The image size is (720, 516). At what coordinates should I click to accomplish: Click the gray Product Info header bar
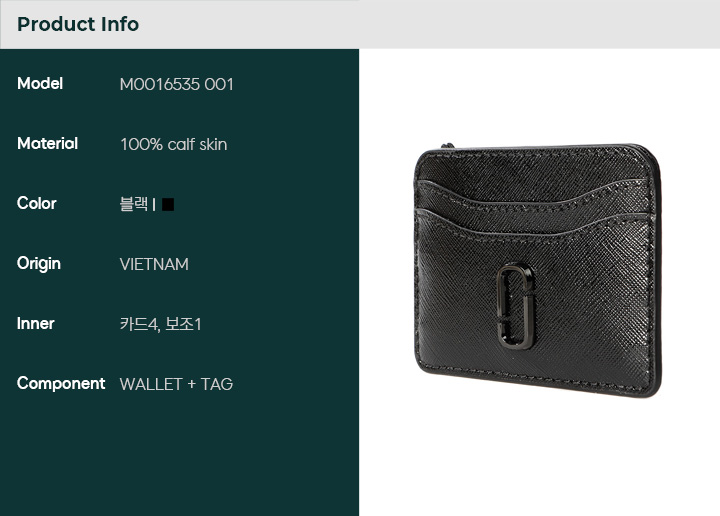360,24
